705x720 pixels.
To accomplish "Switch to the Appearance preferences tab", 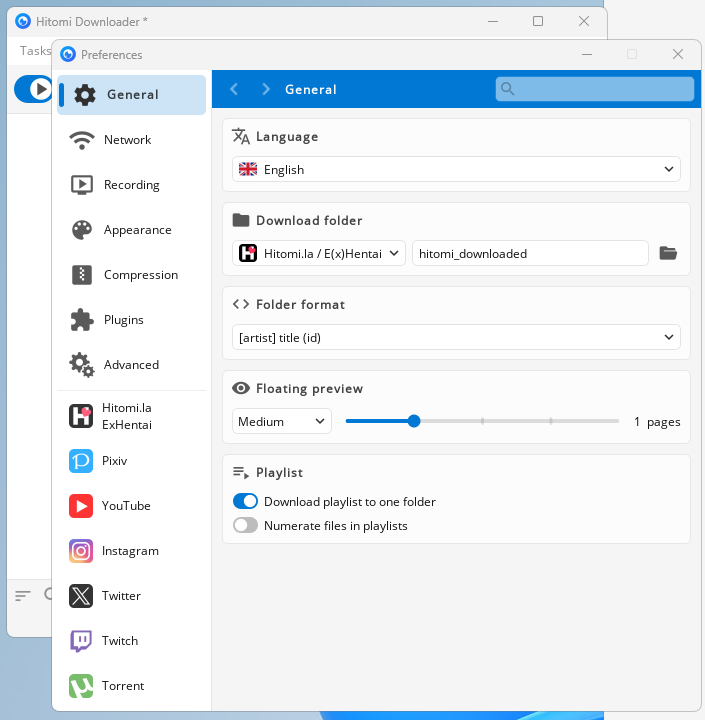I will coord(137,230).
